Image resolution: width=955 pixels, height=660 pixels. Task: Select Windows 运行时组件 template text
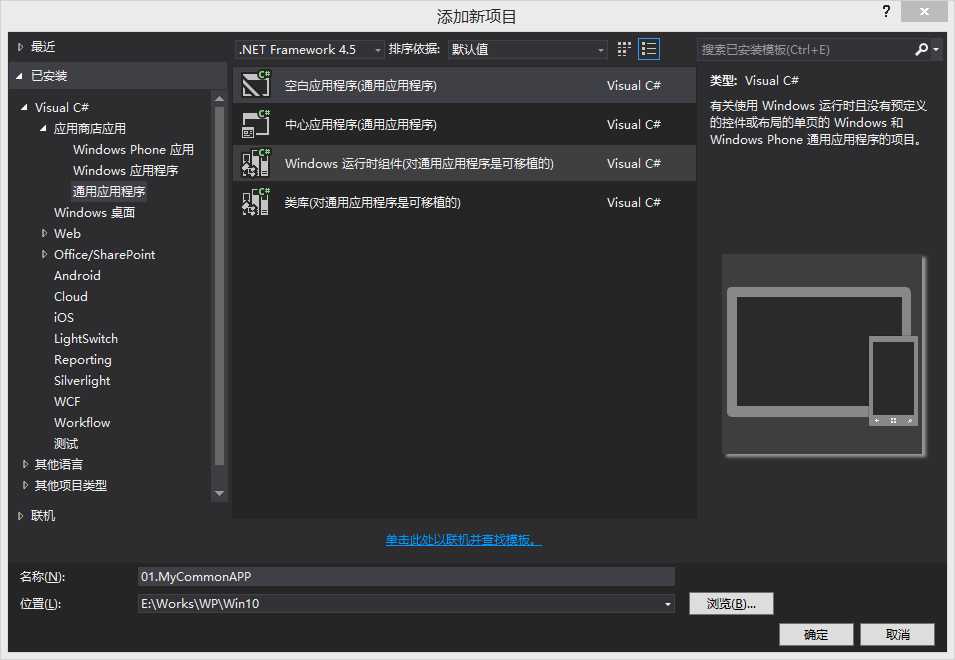tap(419, 163)
